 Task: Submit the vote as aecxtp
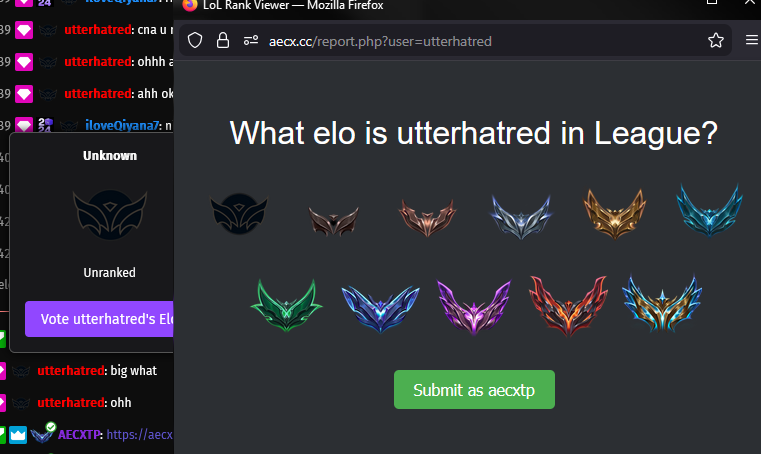(x=474, y=389)
